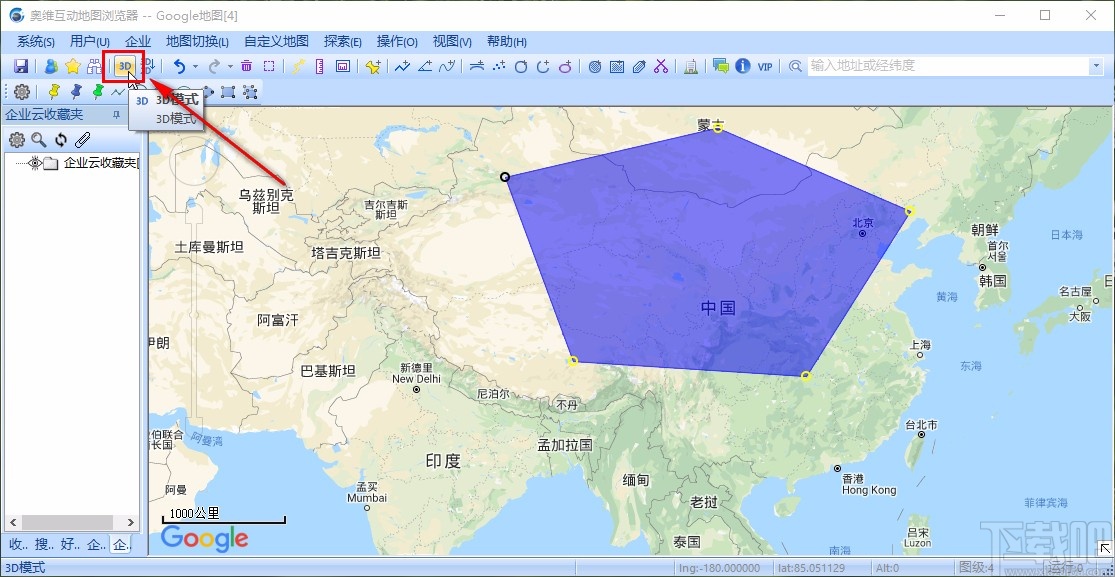Toggle the 3D mode toolbar button
Screen dimensions: 1115x577
tap(124, 66)
